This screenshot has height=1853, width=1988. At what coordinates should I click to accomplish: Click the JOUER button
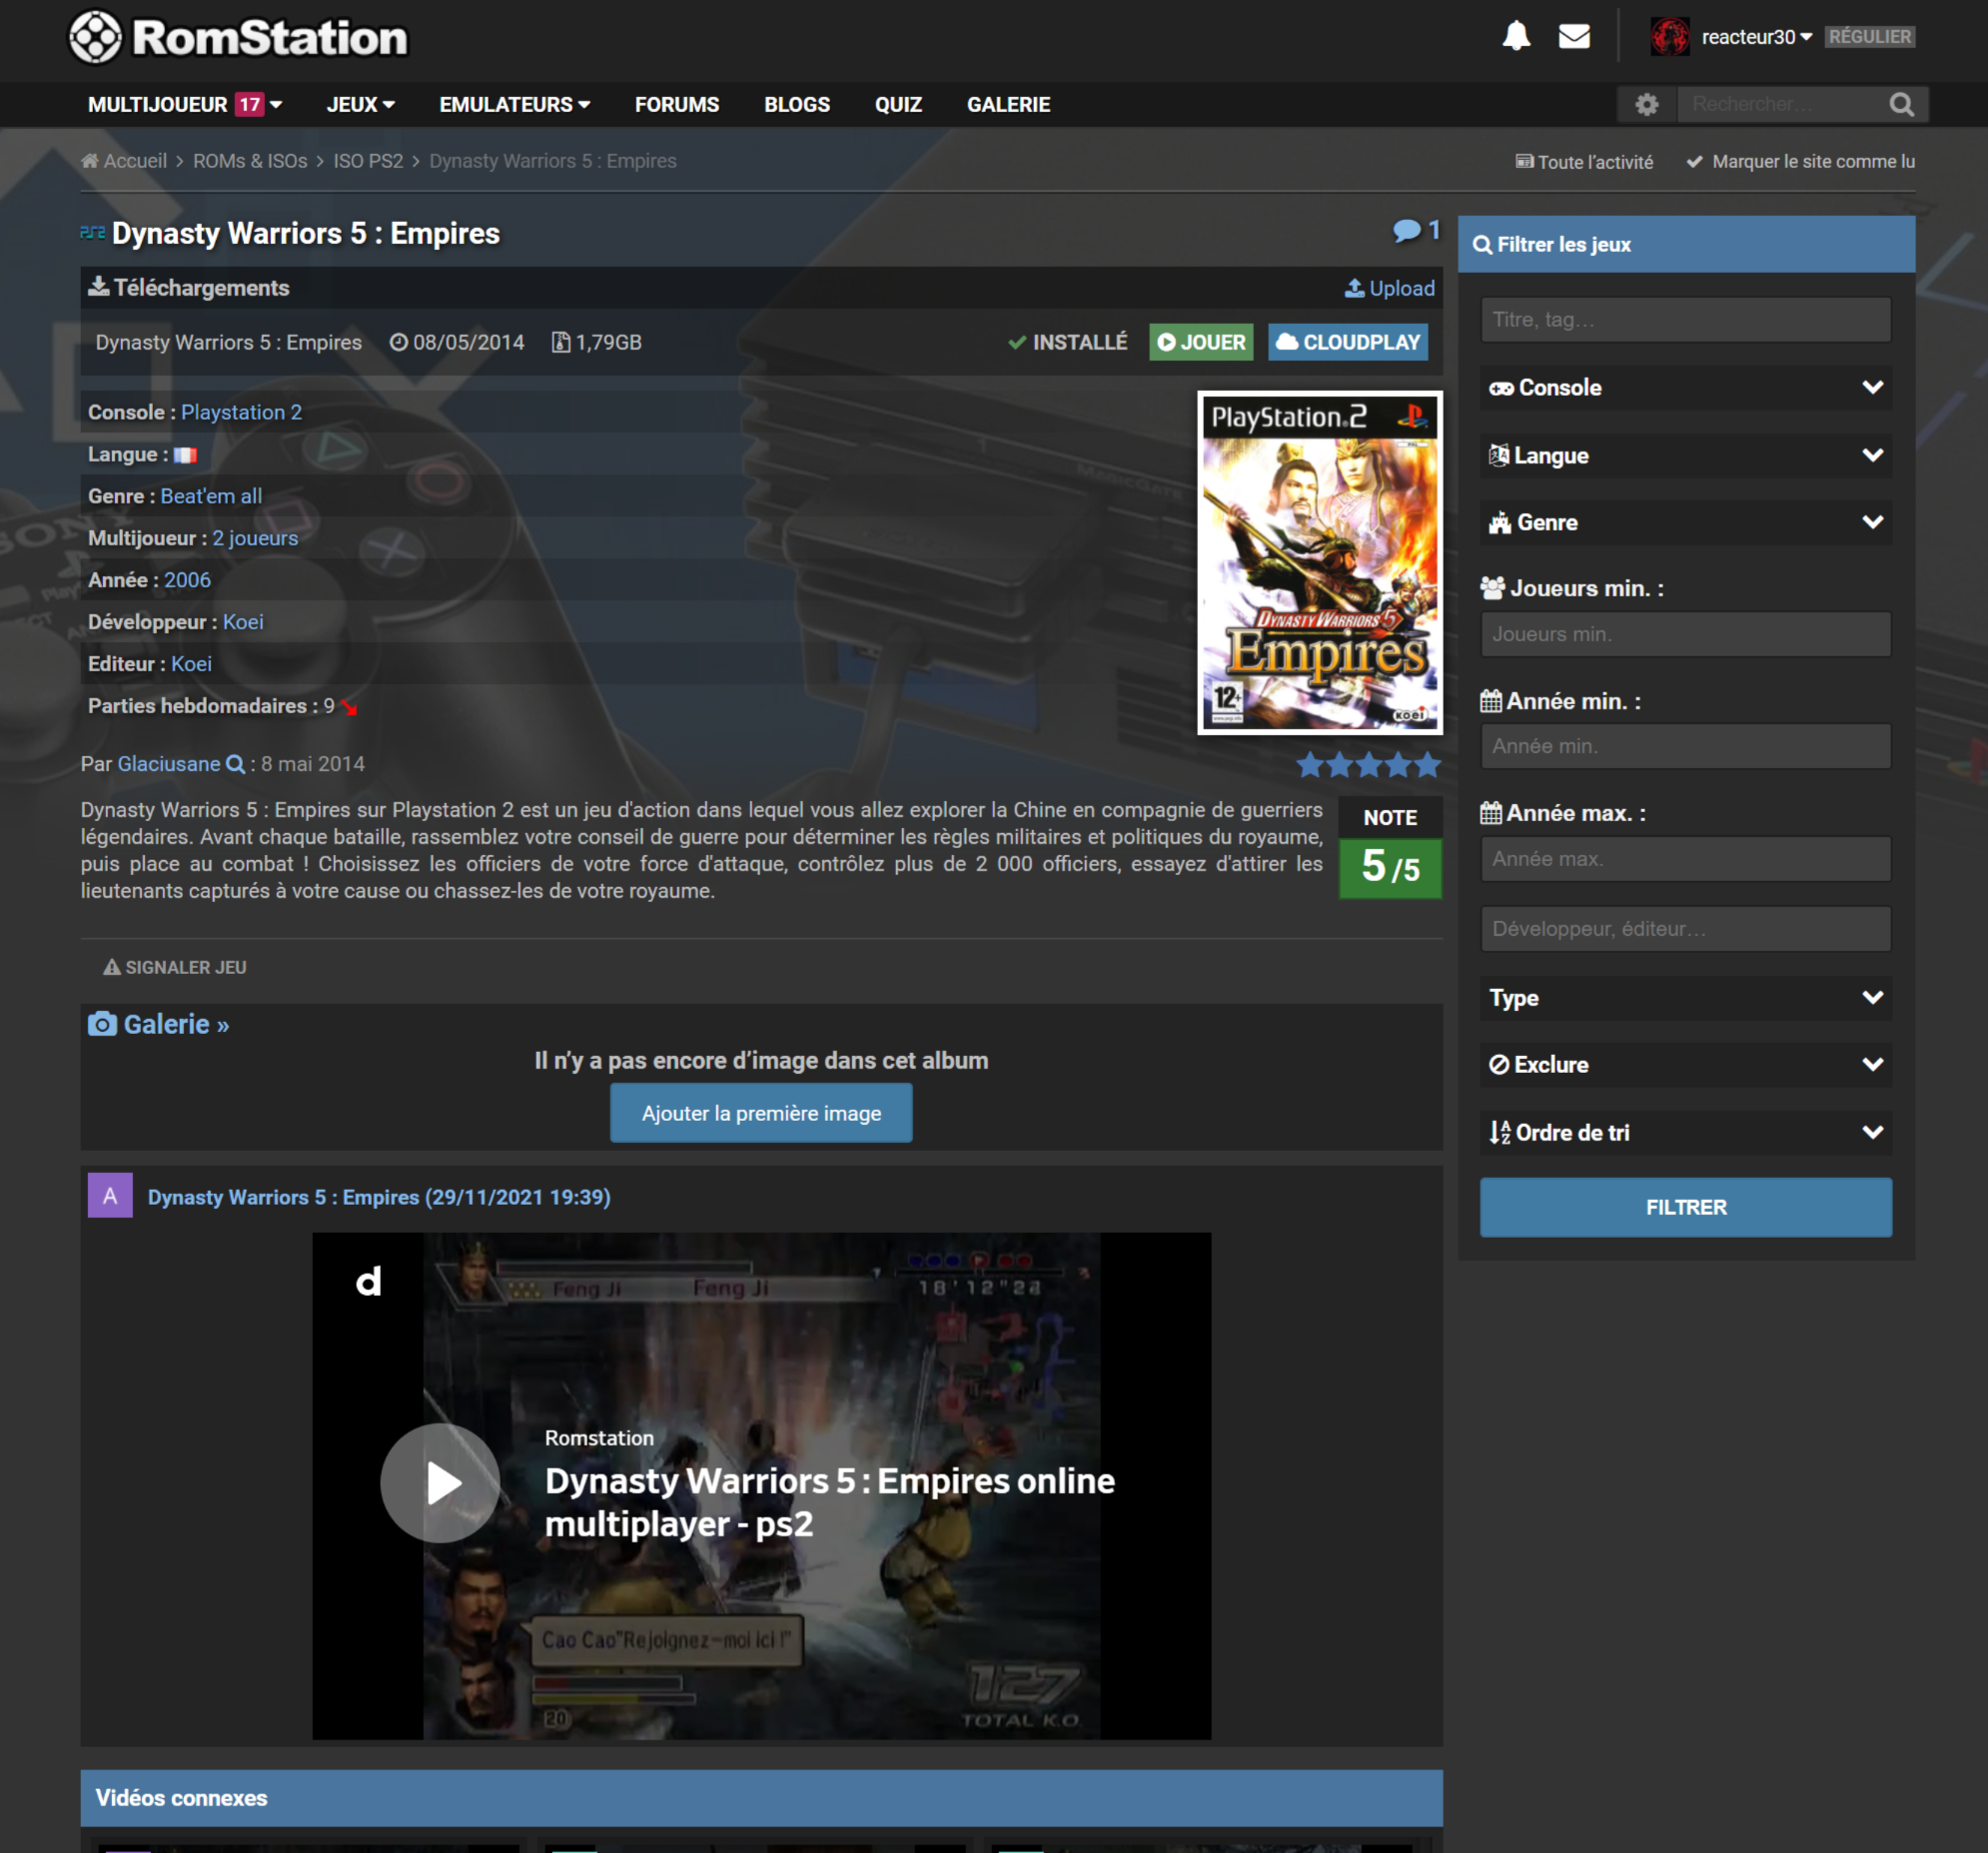1201,343
